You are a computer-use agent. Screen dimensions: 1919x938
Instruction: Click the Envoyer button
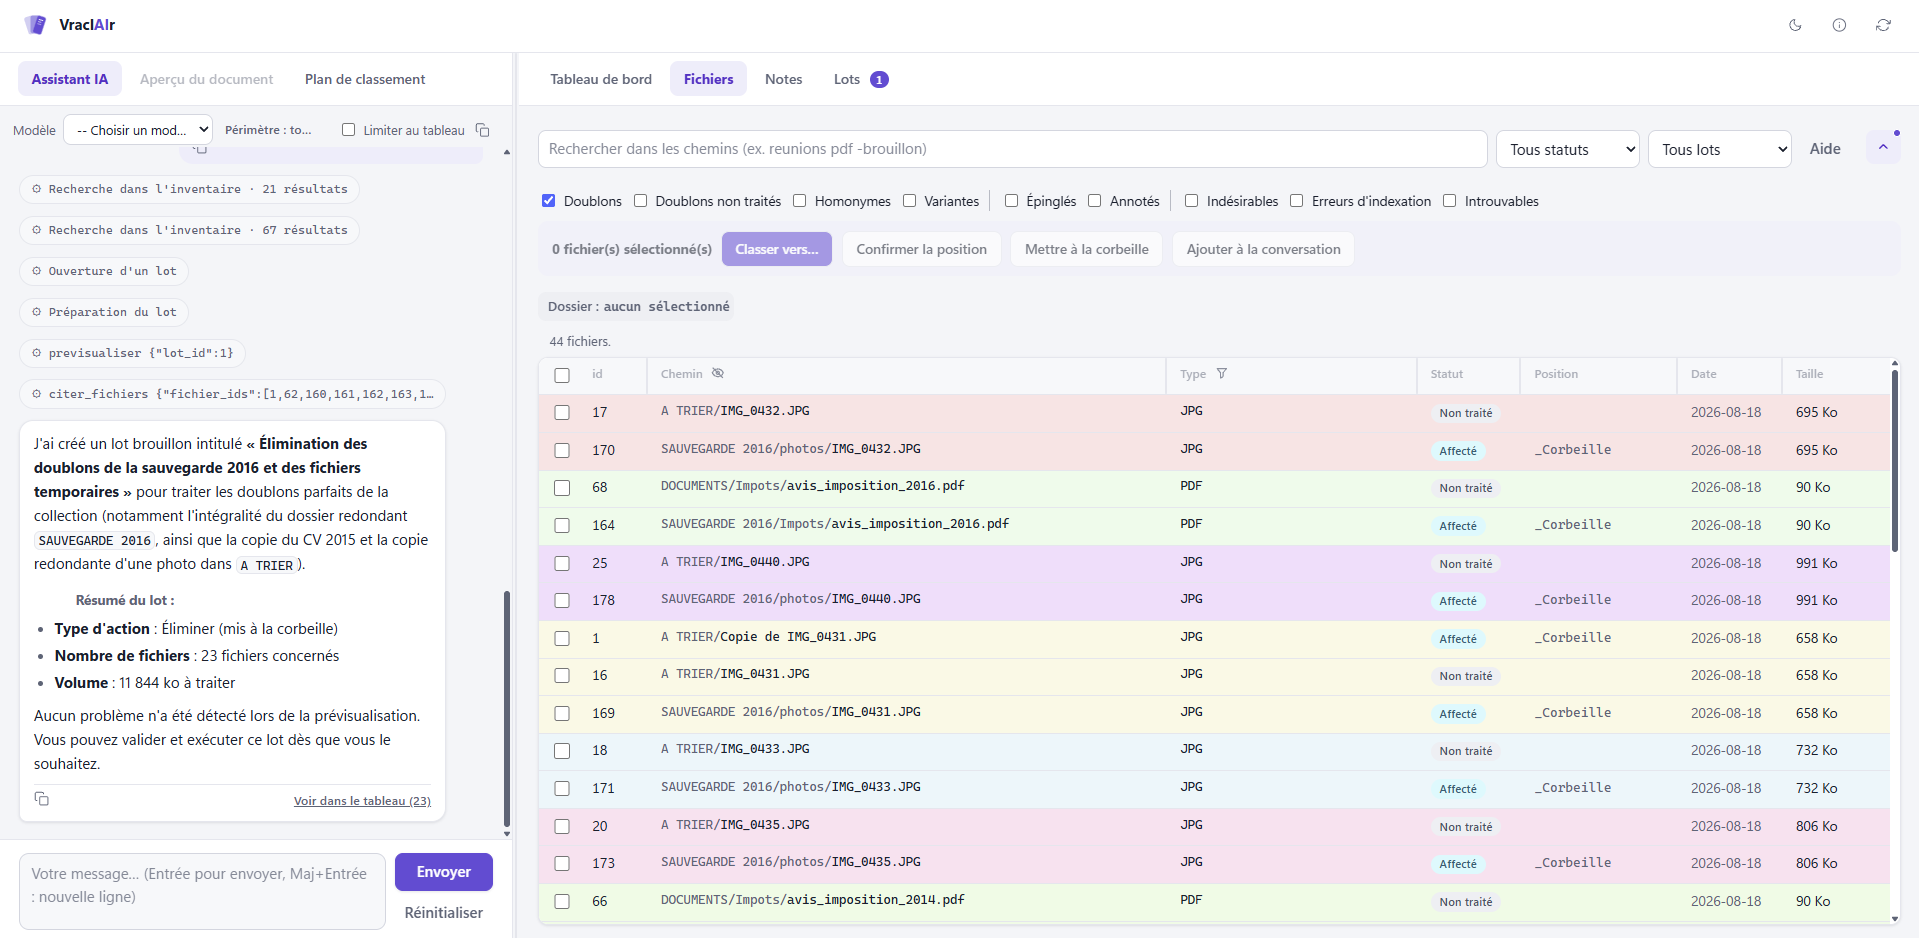click(x=444, y=872)
